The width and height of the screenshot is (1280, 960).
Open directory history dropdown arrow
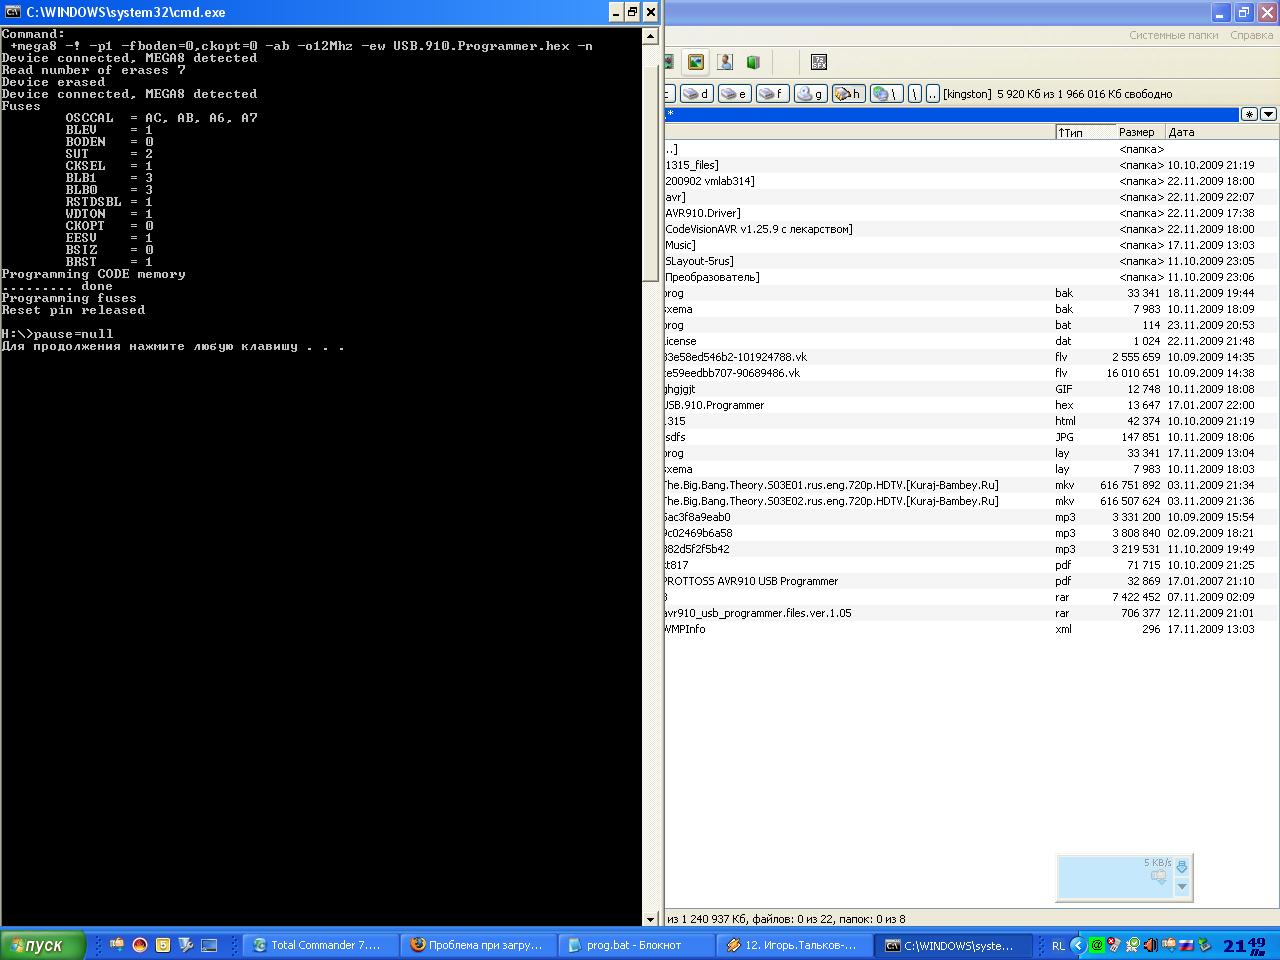pos(1268,114)
